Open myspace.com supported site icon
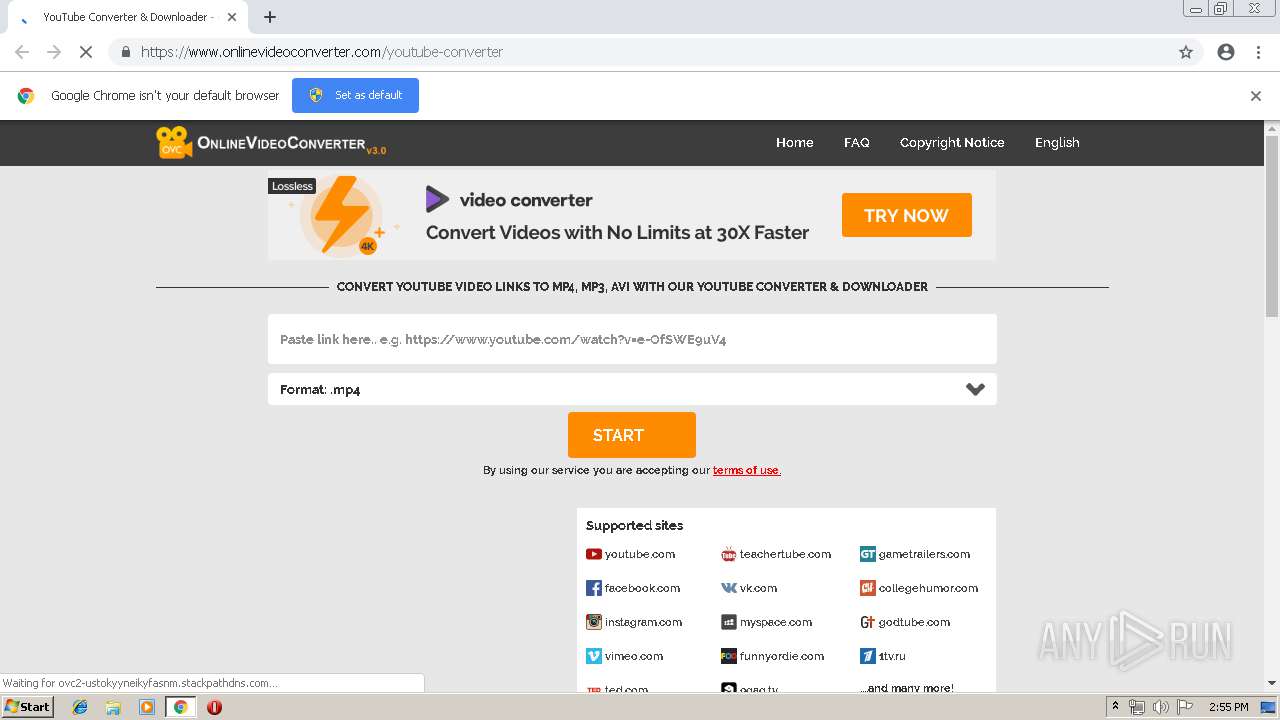This screenshot has width=1280, height=720. point(729,622)
